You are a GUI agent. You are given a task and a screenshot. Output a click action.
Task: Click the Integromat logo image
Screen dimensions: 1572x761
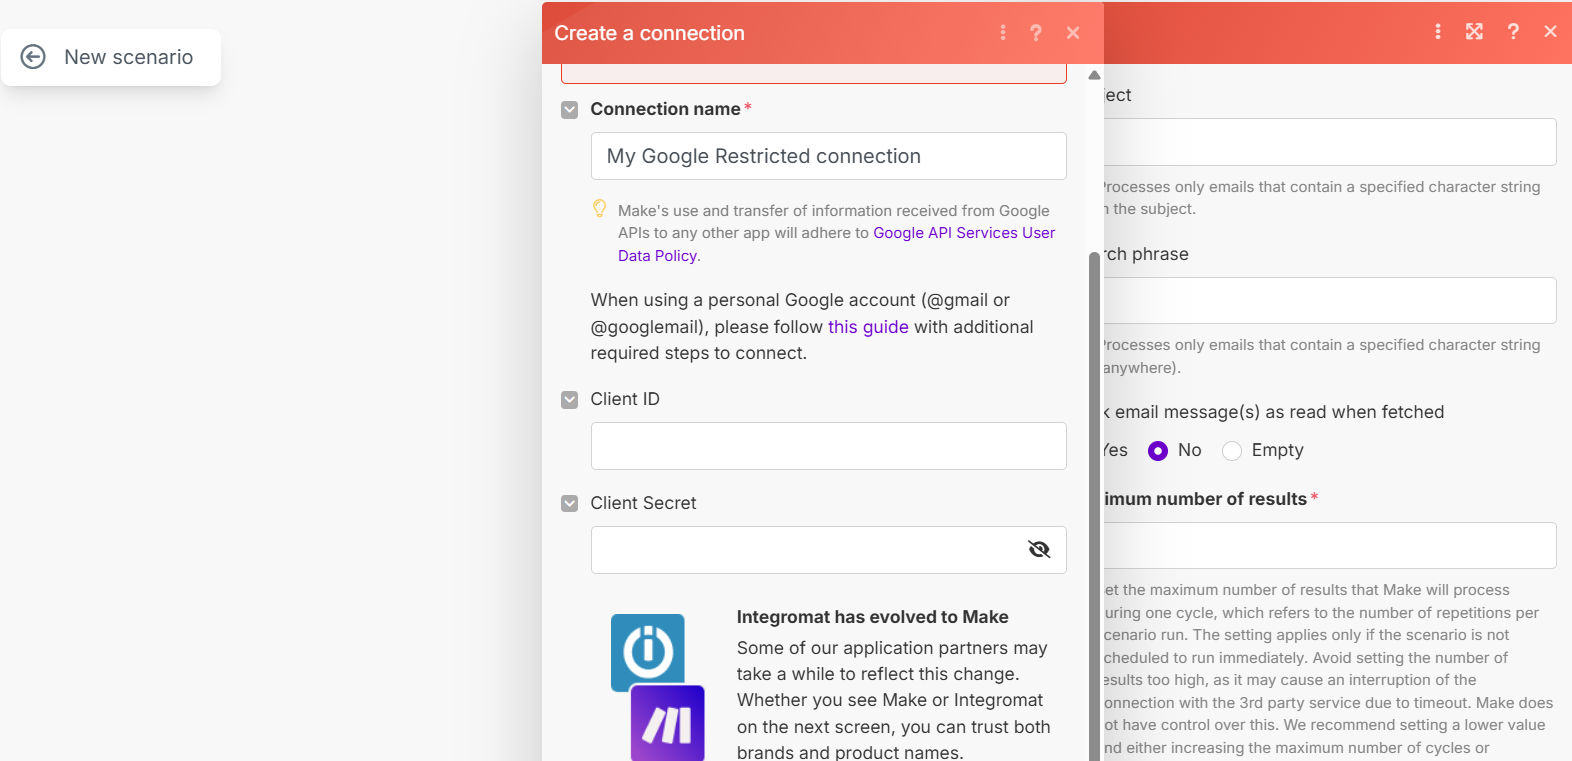648,652
